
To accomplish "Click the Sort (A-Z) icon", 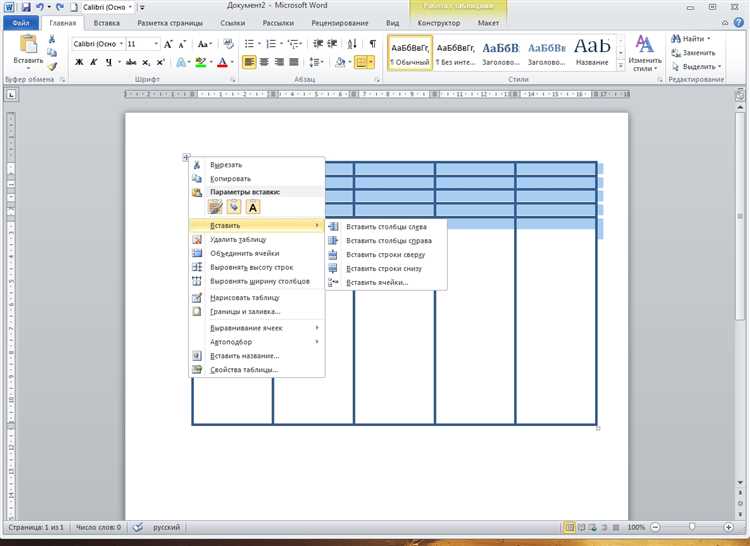I will (352, 44).
